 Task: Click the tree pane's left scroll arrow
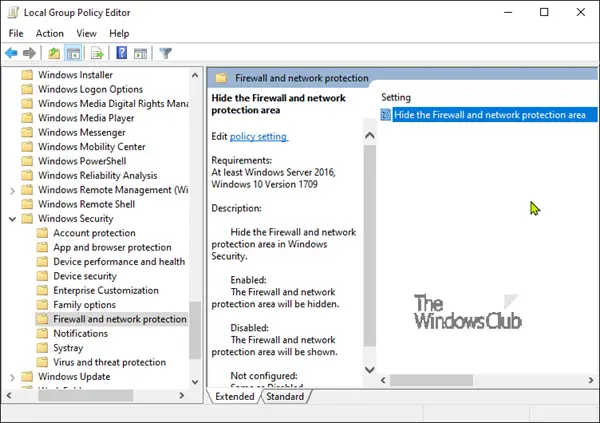pos(9,395)
